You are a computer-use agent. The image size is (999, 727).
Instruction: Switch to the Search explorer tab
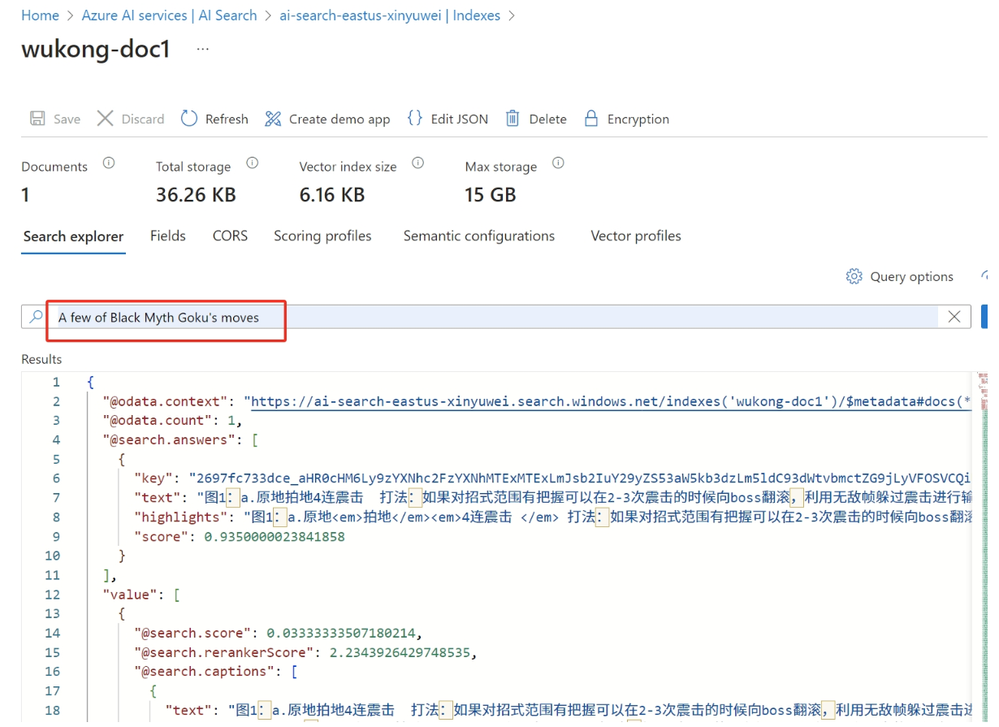point(73,236)
